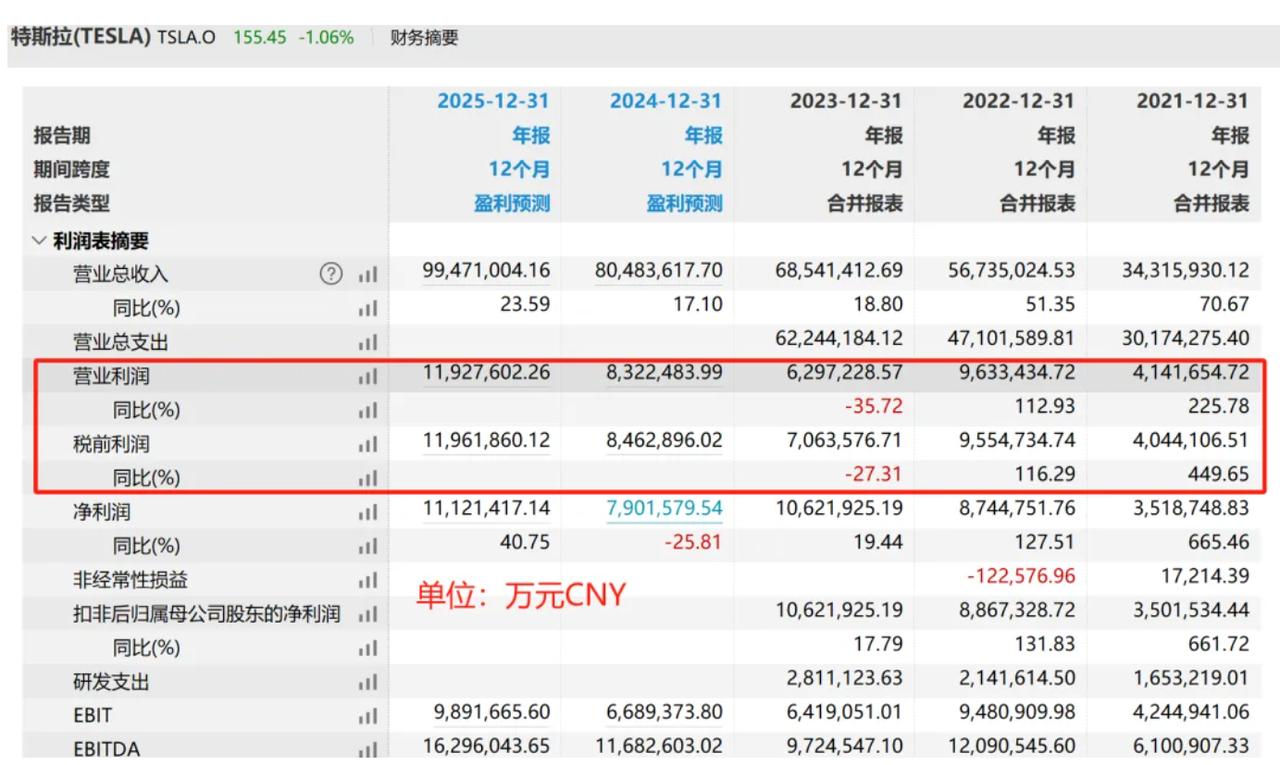
Task: Open chart icon for EBIT row
Action: (368, 716)
